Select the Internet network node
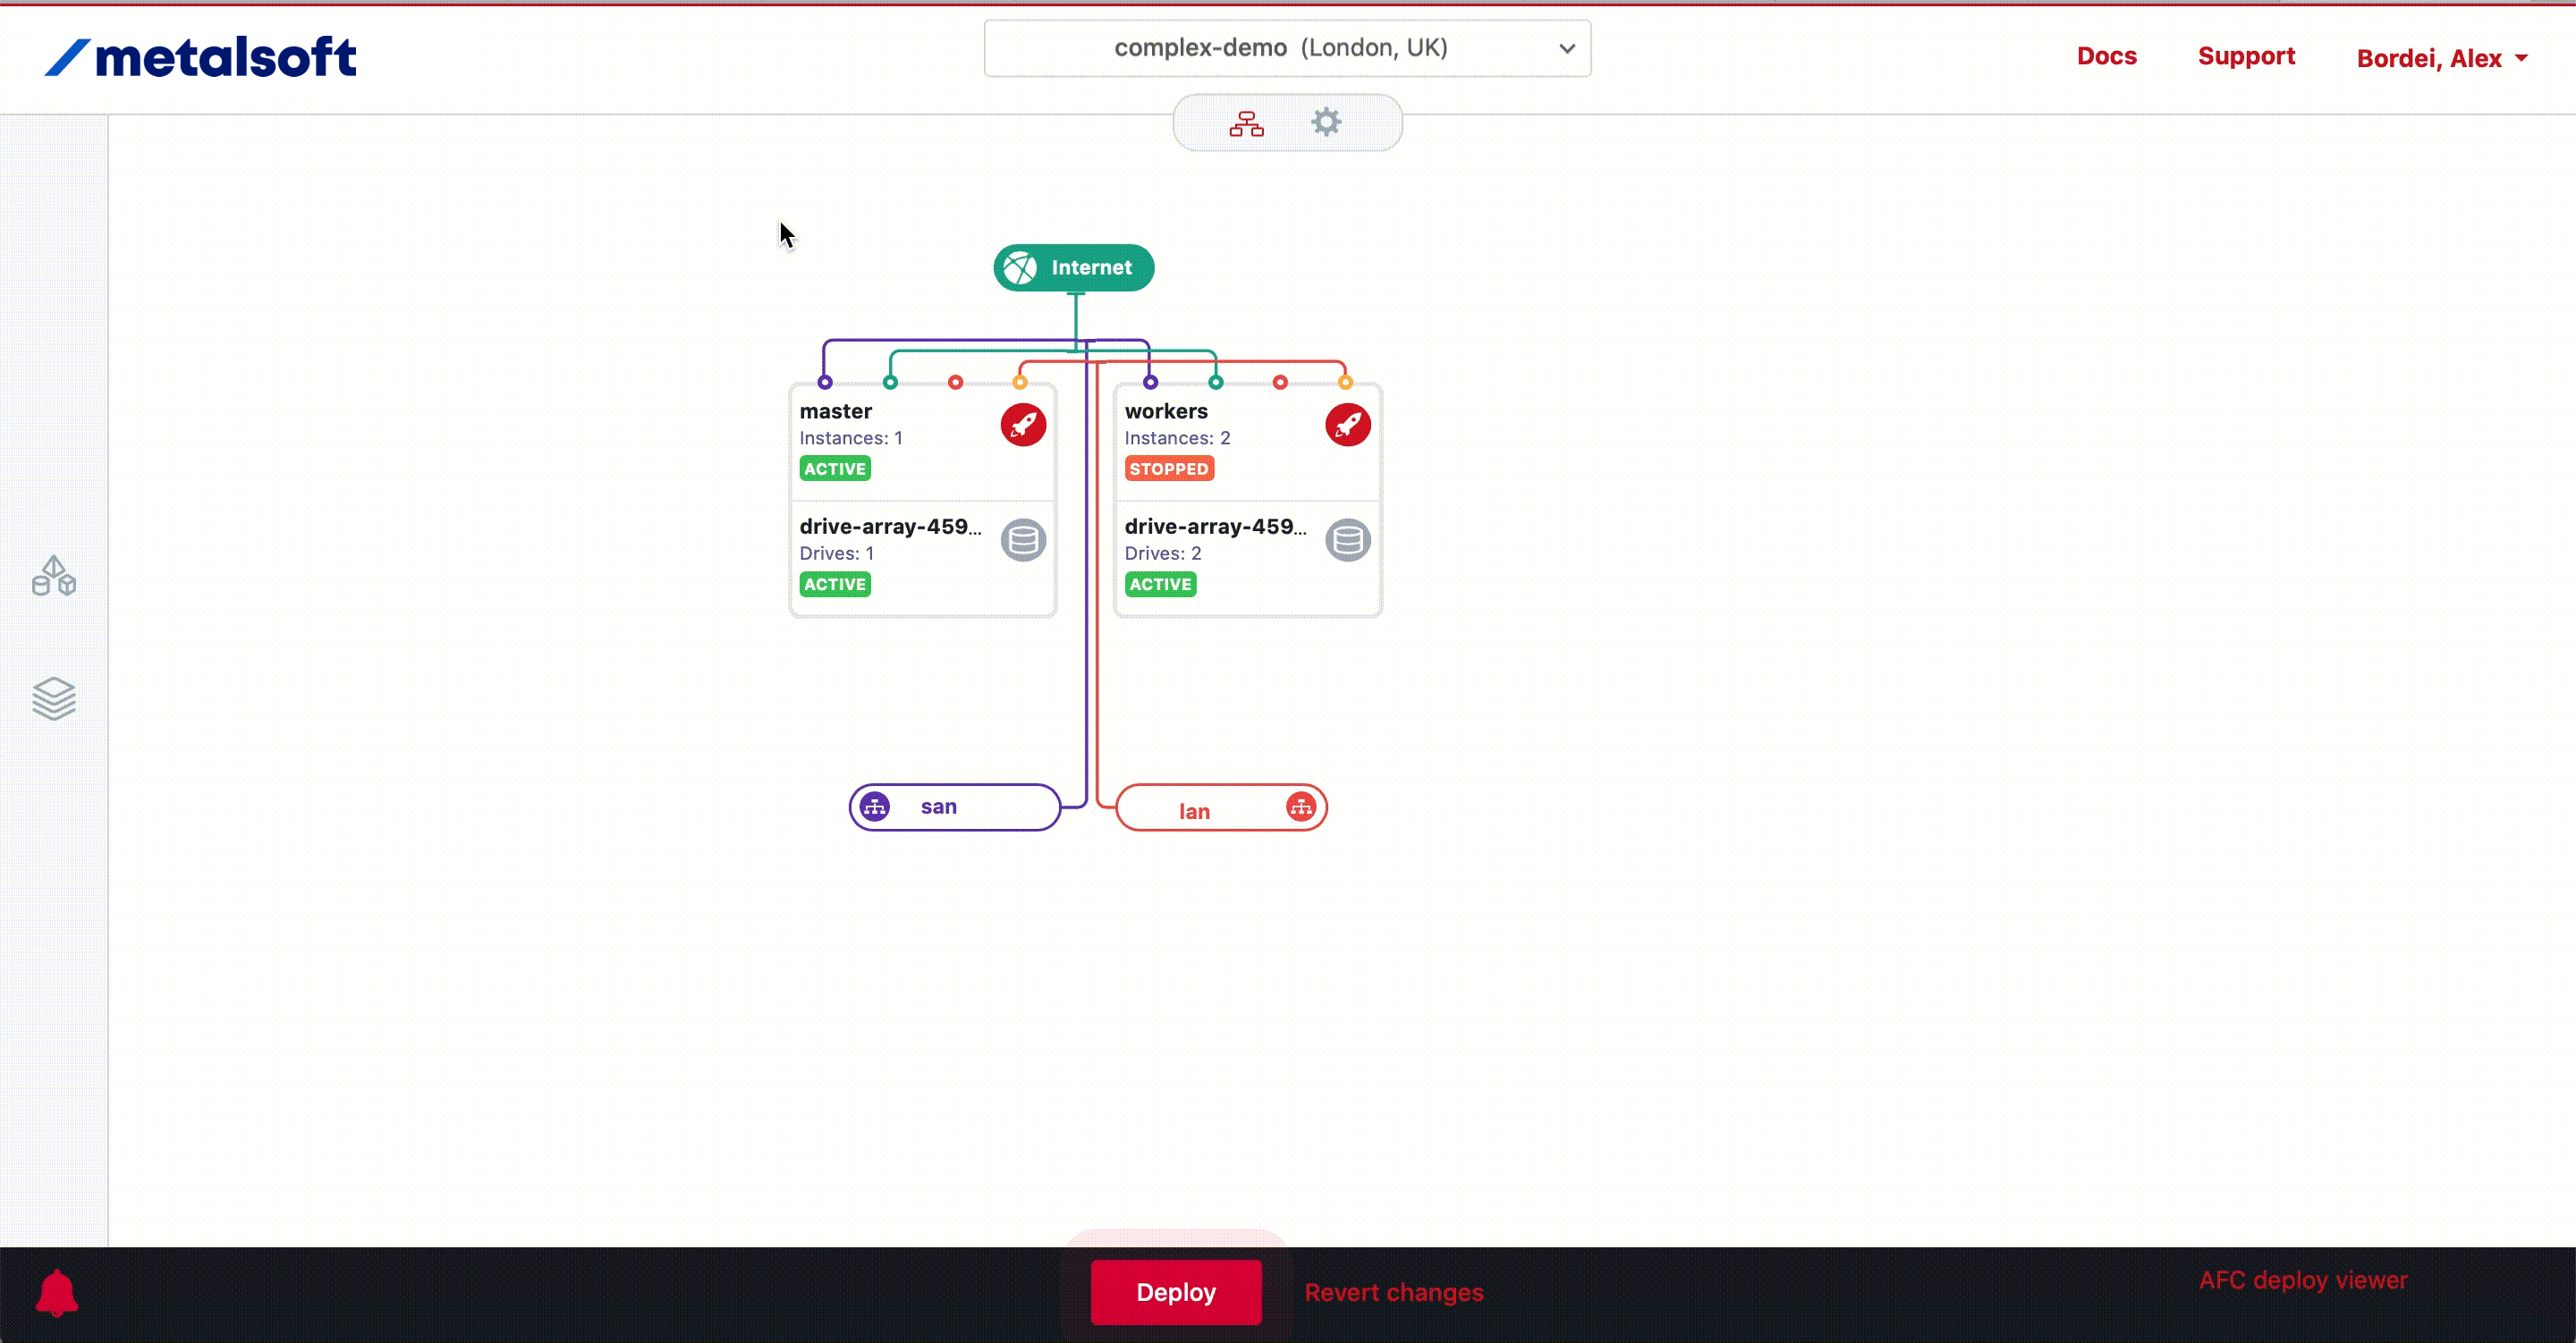 point(1073,268)
